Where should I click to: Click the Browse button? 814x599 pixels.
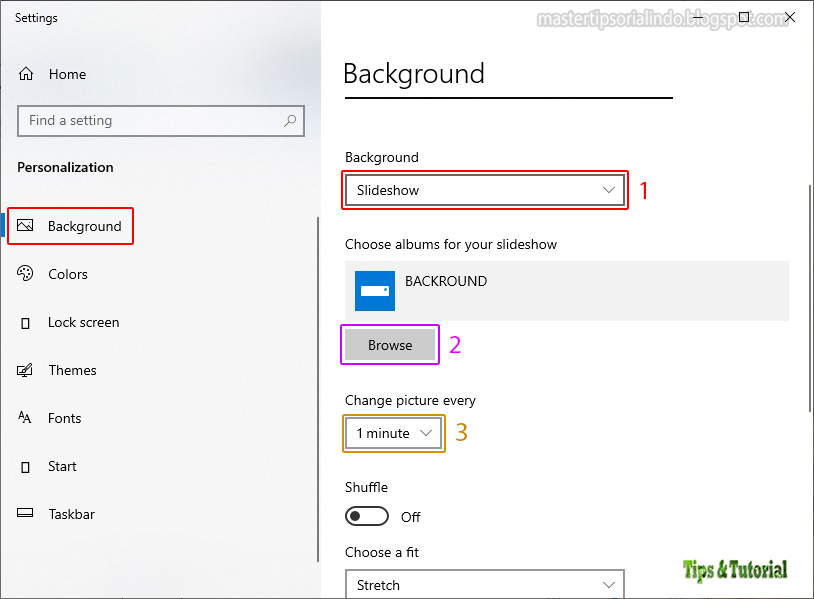click(390, 345)
